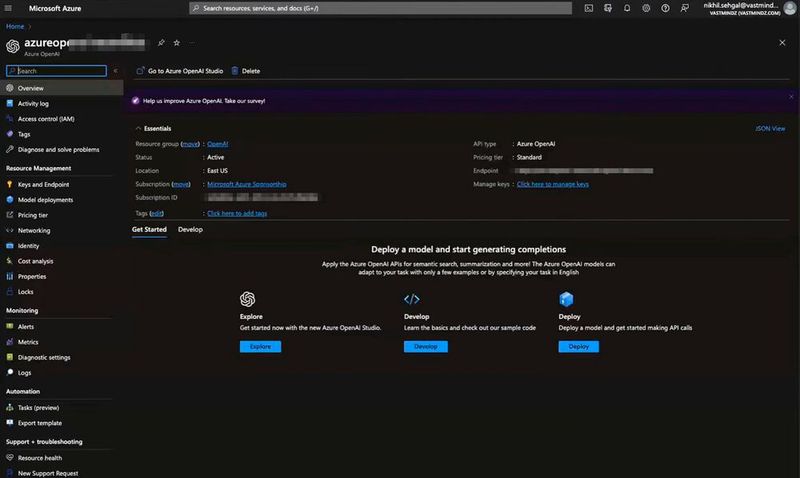
Task: Click edit link next to Tags
Action: tap(157, 213)
